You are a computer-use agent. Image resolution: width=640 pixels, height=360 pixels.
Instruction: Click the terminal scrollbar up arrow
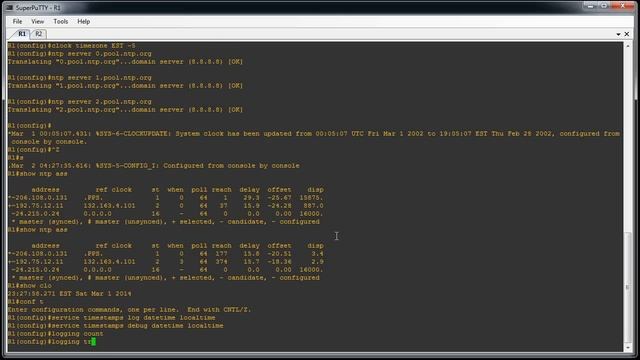pyautogui.click(x=627, y=46)
